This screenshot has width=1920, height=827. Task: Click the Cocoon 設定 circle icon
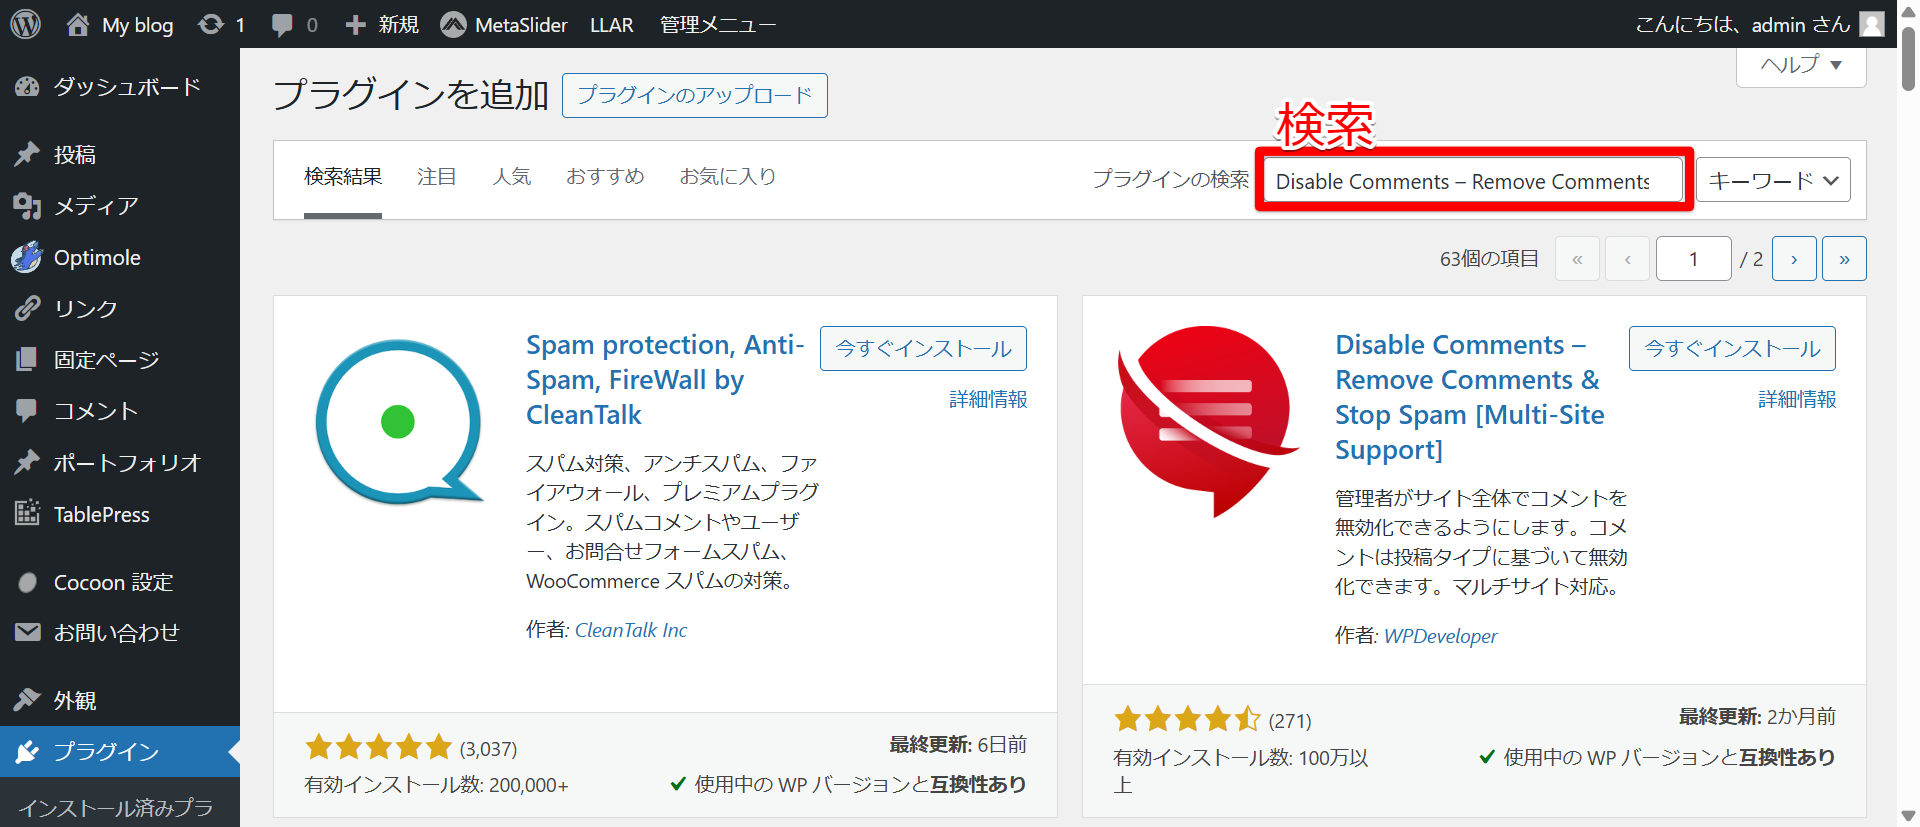coord(28,582)
